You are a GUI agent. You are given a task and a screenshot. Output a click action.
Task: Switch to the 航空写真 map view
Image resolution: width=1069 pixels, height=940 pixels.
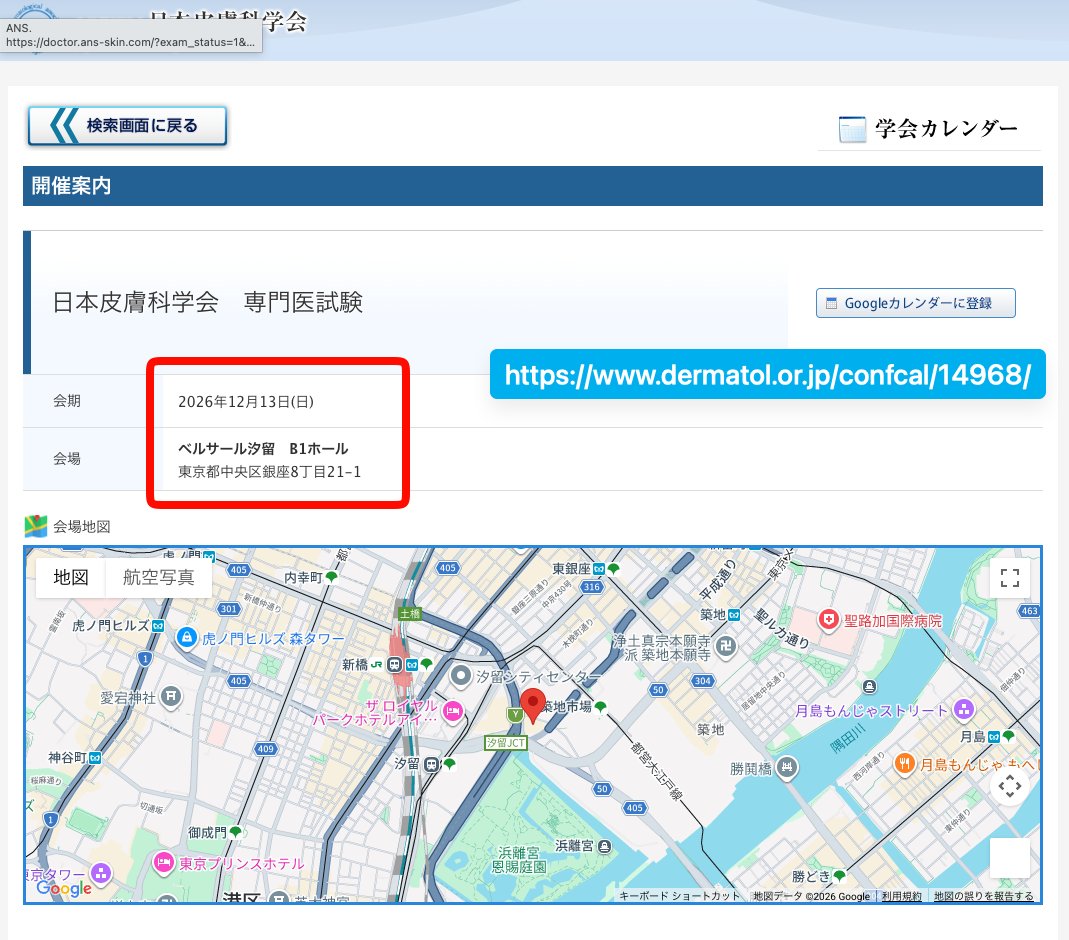pos(158,577)
